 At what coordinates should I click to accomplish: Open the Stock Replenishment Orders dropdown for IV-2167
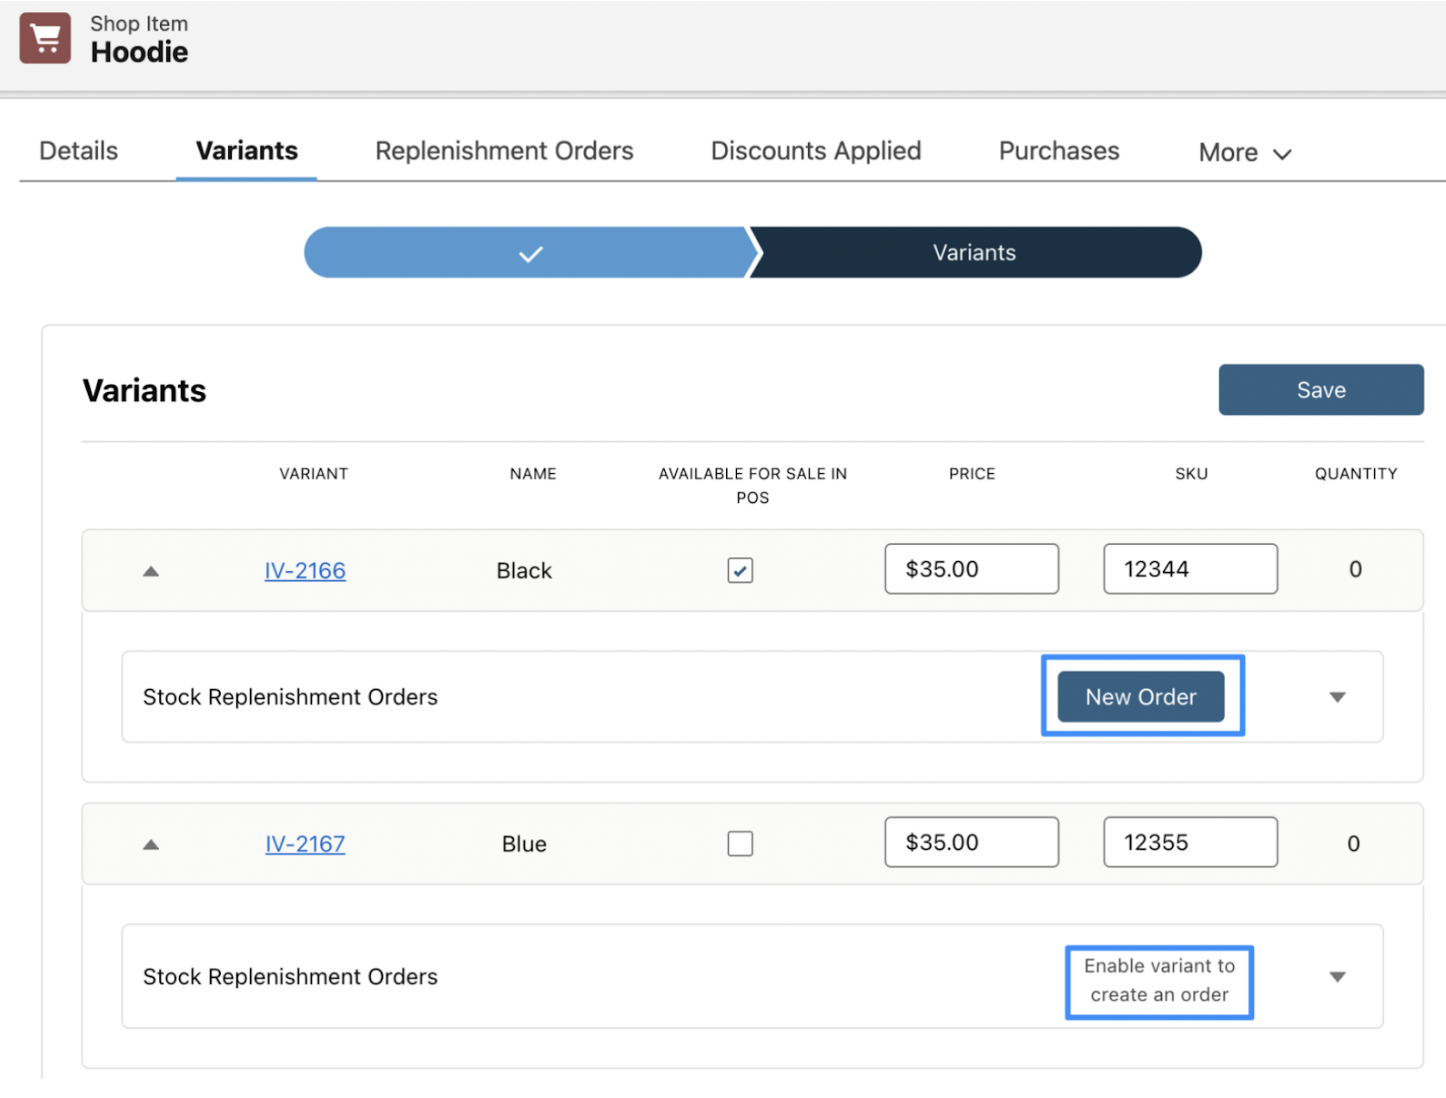point(1337,977)
